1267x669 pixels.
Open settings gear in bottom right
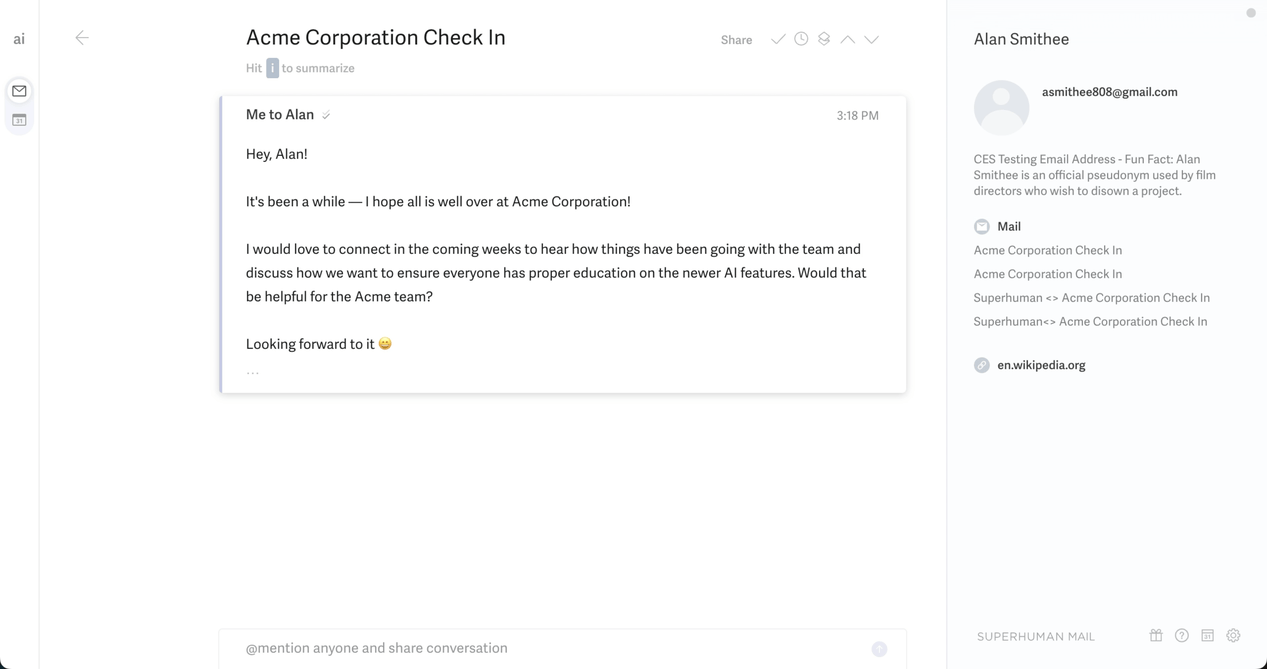coord(1233,635)
